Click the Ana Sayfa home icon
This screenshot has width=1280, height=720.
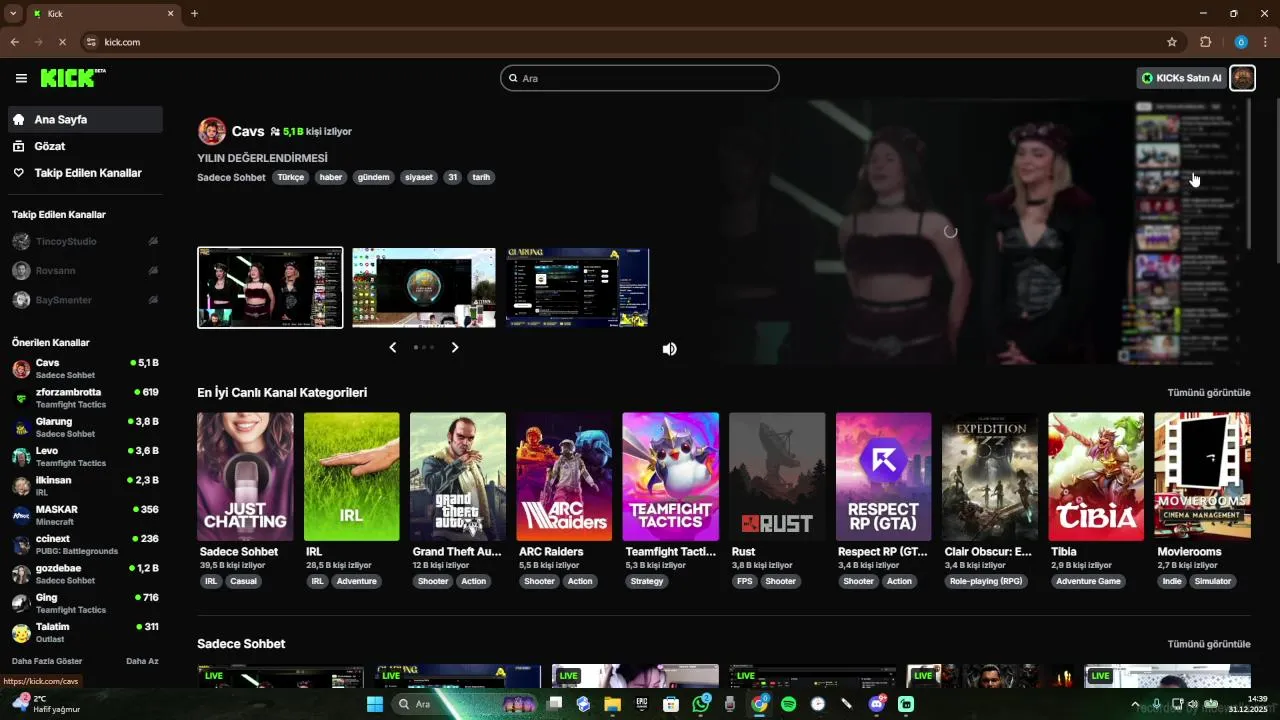[19, 119]
